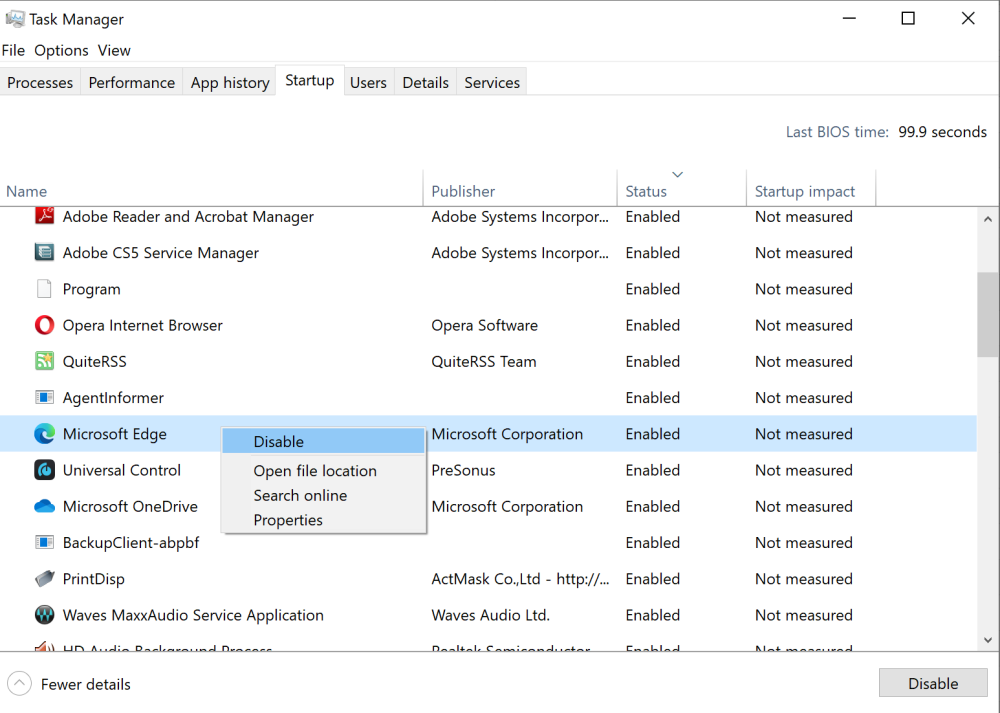
Task: Click Search online in the context menu
Action: [x=300, y=495]
